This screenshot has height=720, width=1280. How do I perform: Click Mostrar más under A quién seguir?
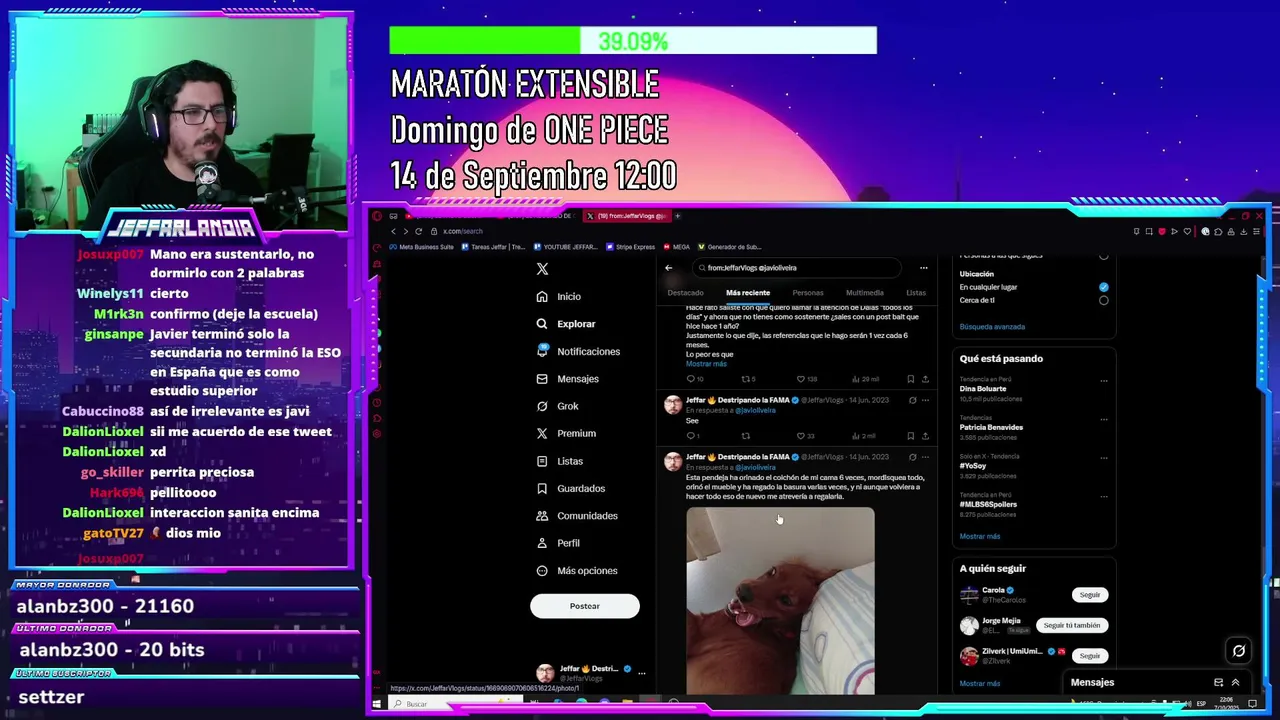pos(980,684)
